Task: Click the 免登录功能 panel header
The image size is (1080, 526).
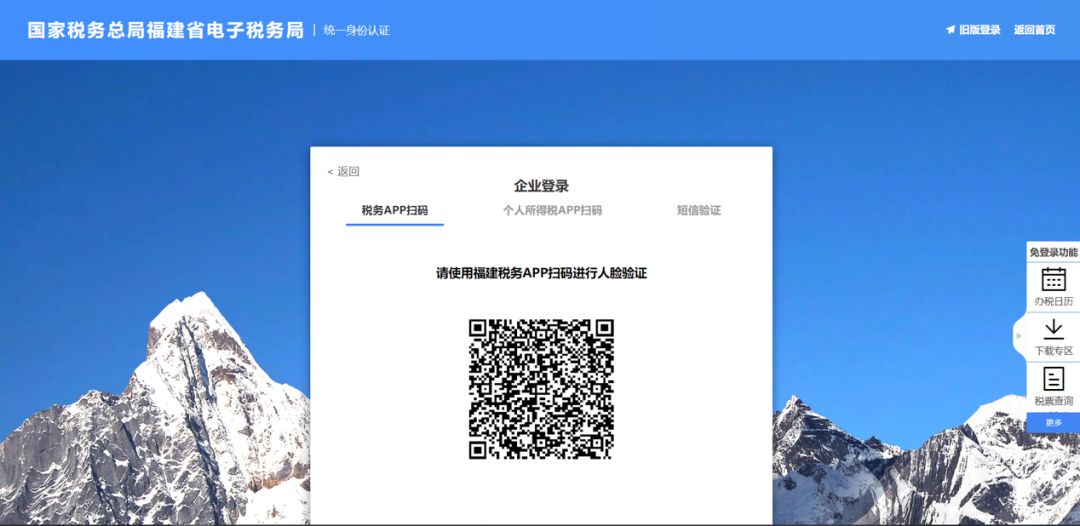Action: tap(1053, 253)
